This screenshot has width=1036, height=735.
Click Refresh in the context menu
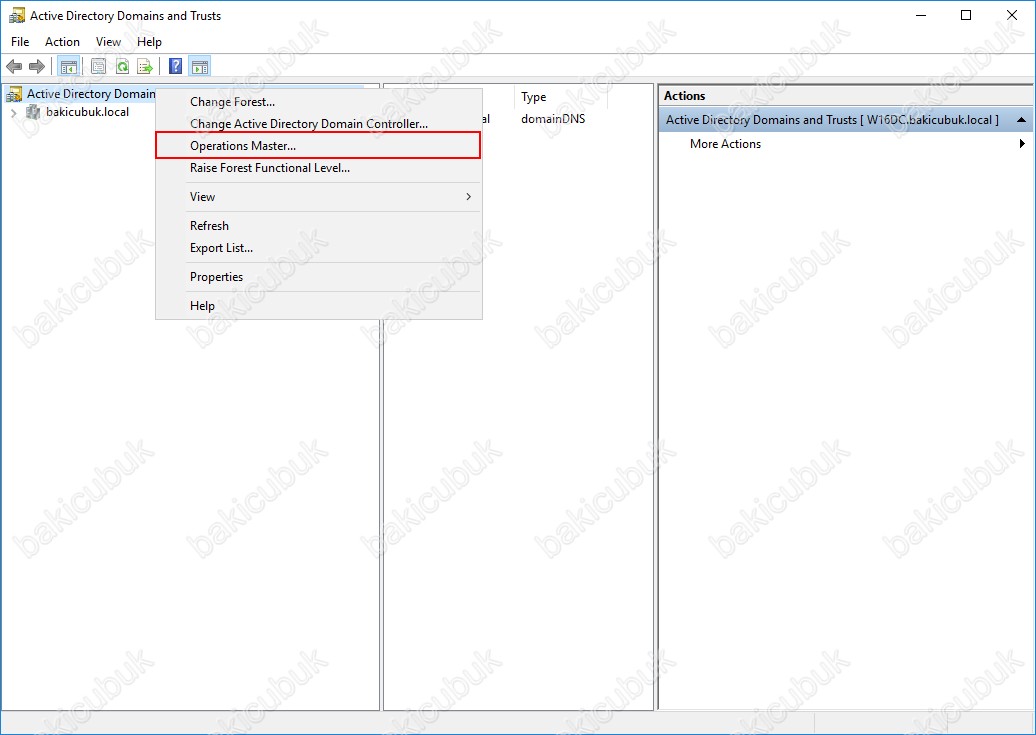tap(318, 226)
